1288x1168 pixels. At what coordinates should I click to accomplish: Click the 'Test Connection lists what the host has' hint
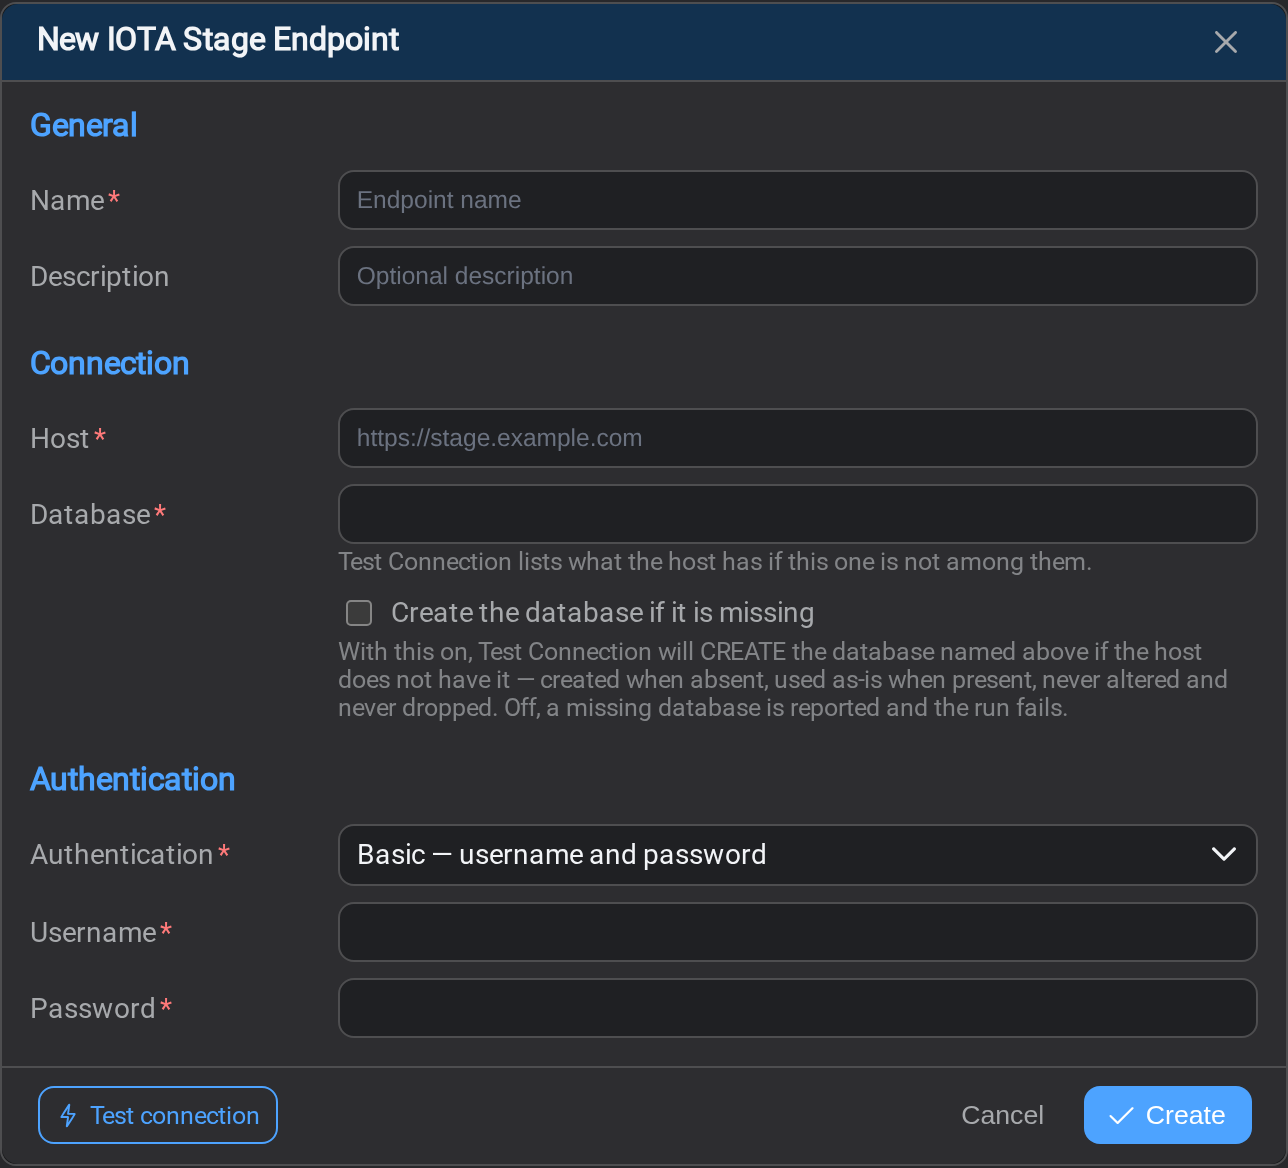[x=715, y=561]
